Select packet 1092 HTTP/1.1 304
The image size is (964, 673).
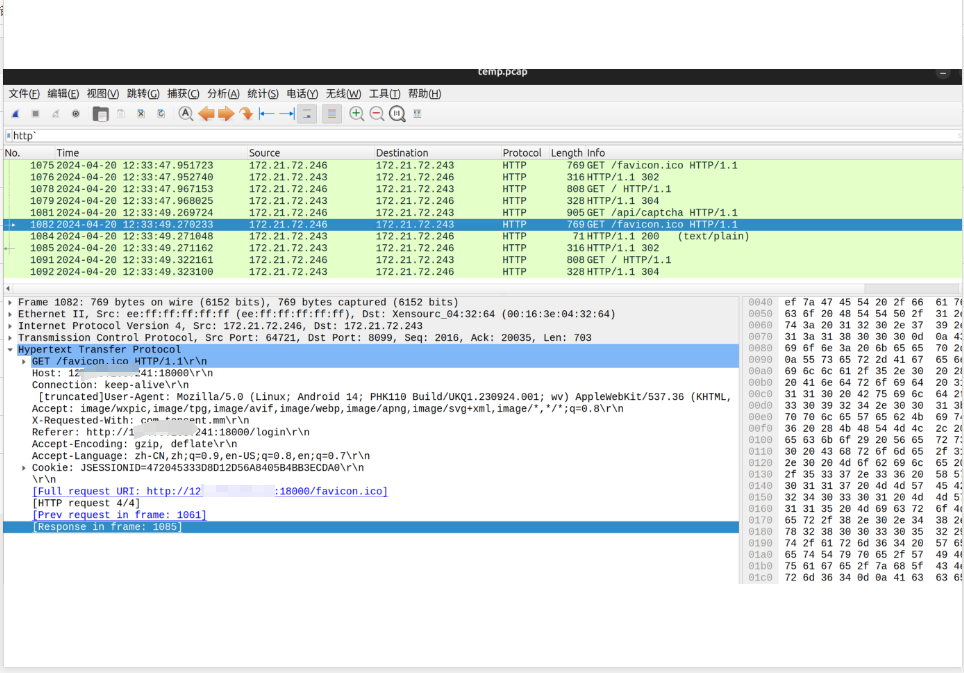[483, 272]
